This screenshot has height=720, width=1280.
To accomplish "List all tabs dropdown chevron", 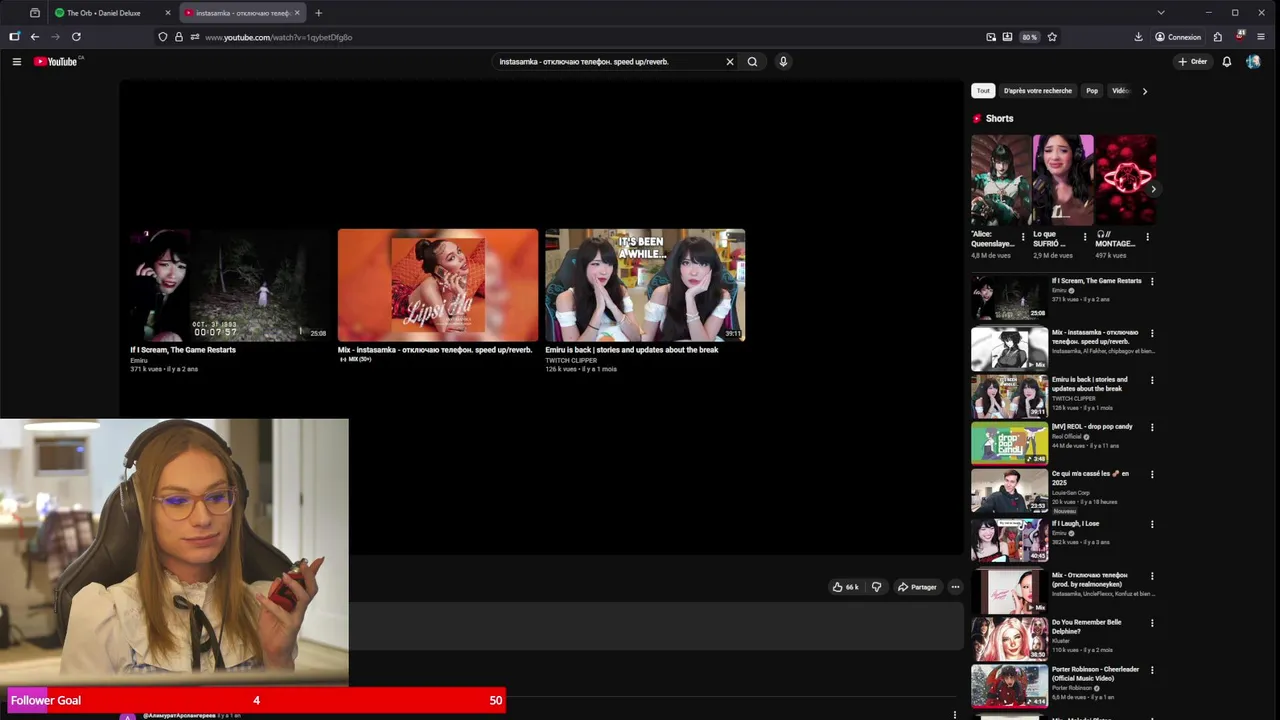I will pos(1160,13).
